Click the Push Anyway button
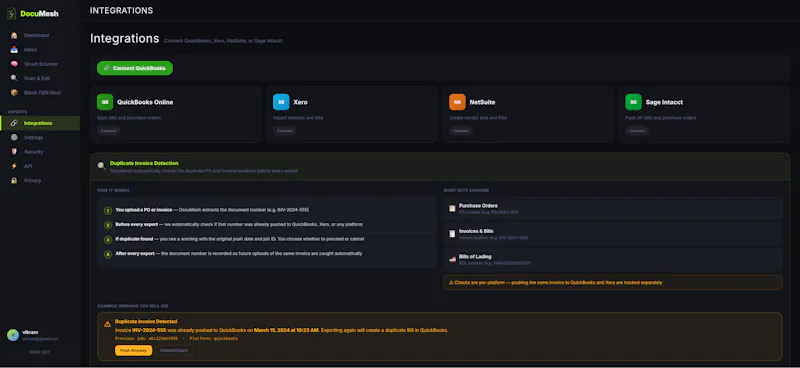 point(133,350)
